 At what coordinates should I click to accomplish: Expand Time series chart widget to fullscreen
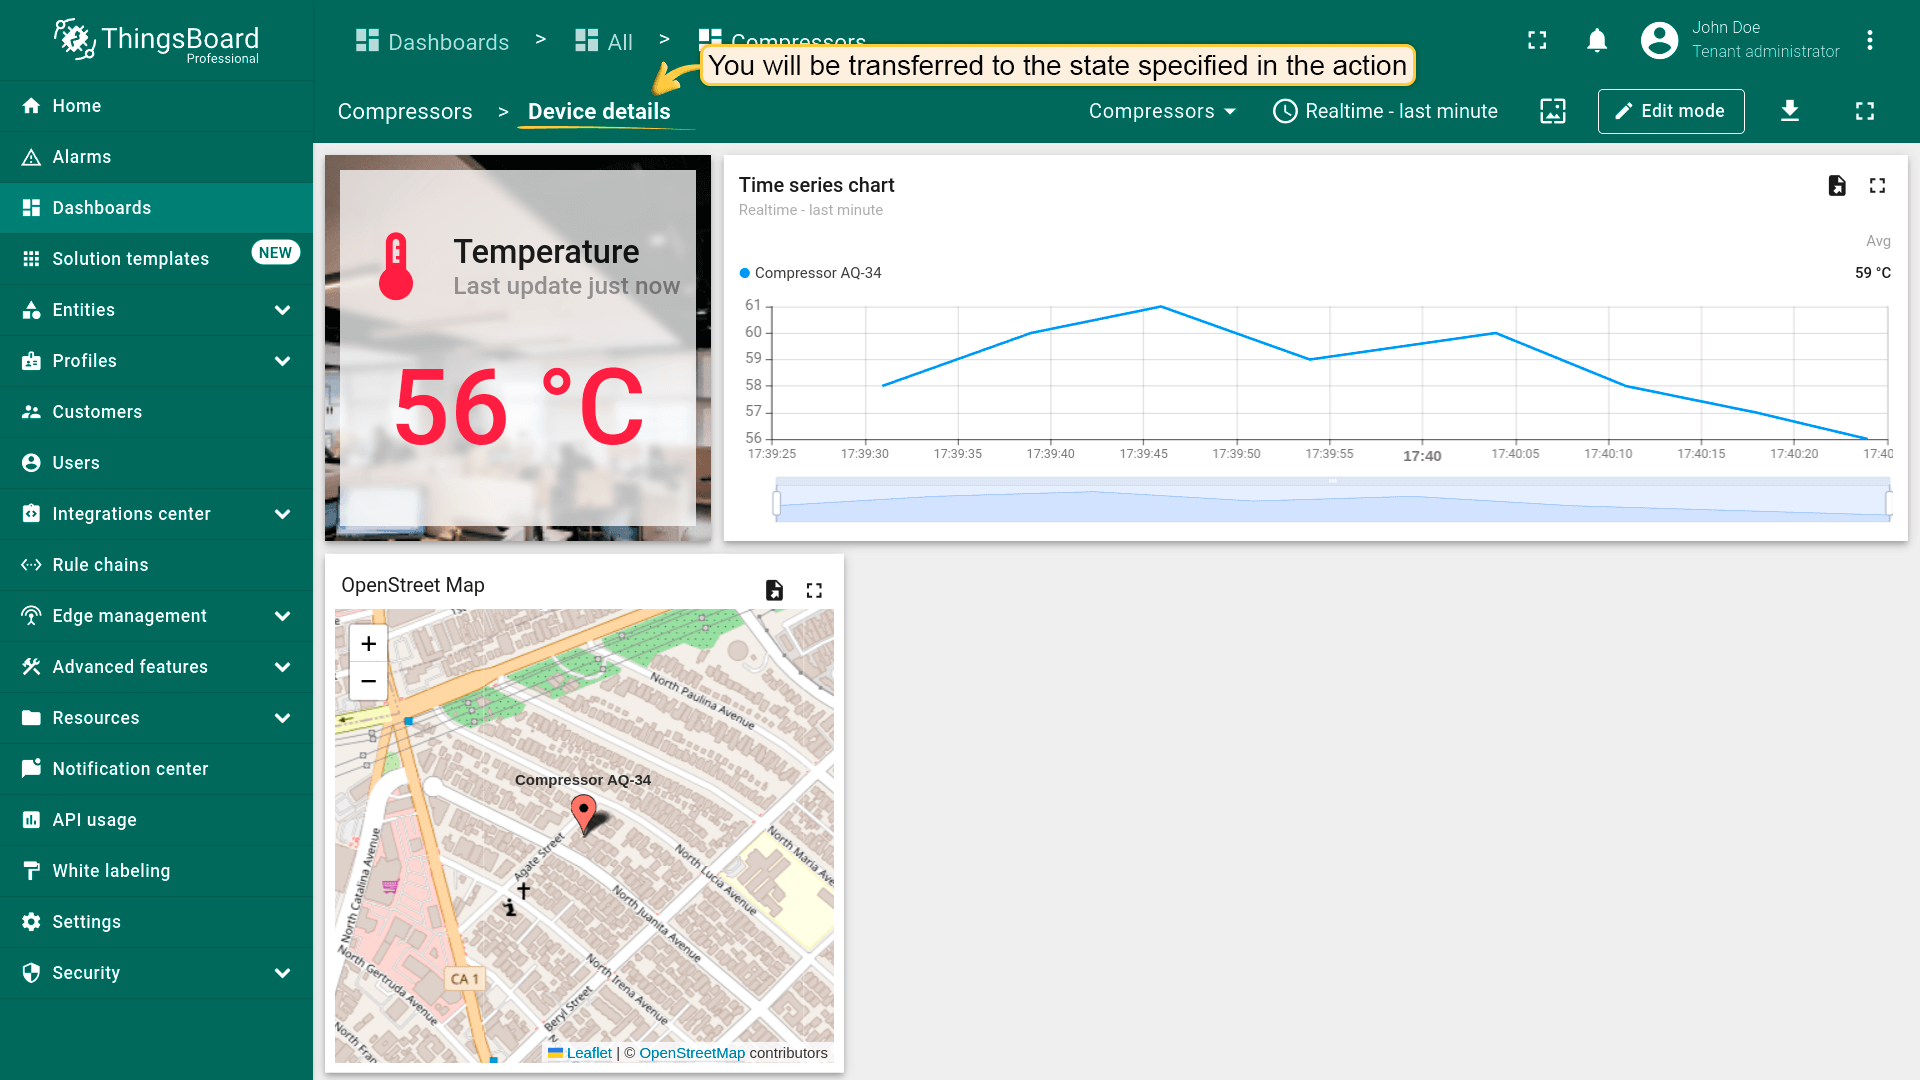pyautogui.click(x=1877, y=186)
